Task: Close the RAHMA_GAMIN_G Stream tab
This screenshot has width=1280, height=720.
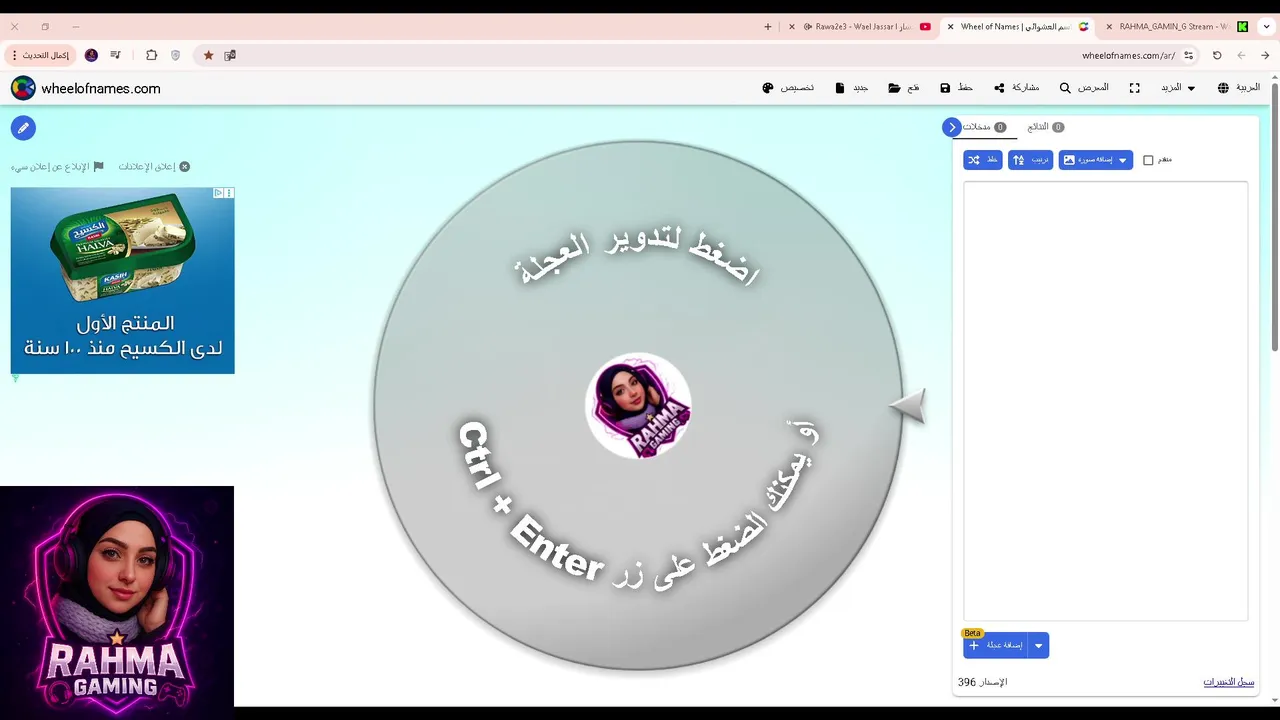Action: pos(1108,27)
